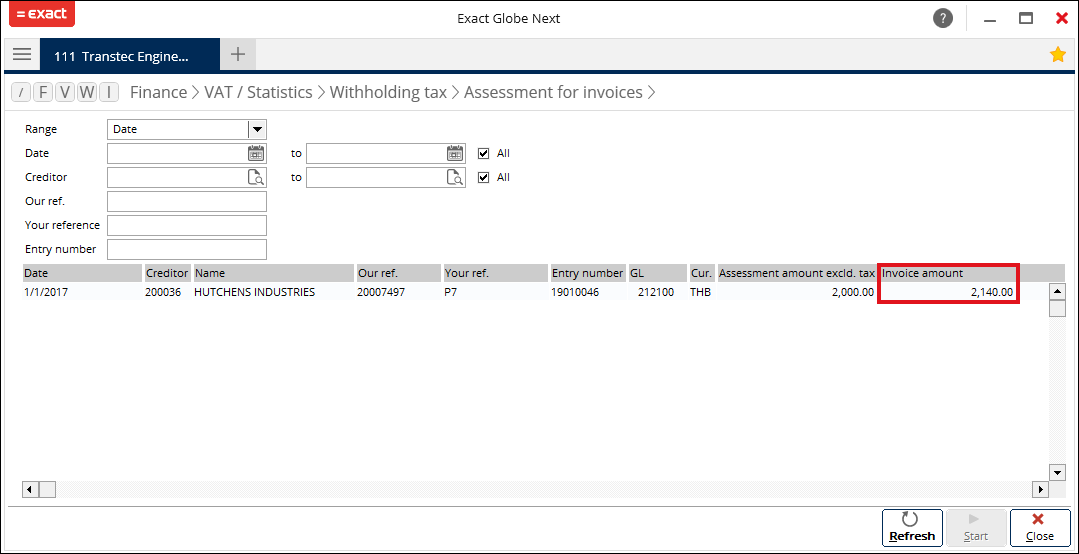1079x554 pixels.
Task: Toggle the All checkbox for Creditor
Action: point(484,177)
